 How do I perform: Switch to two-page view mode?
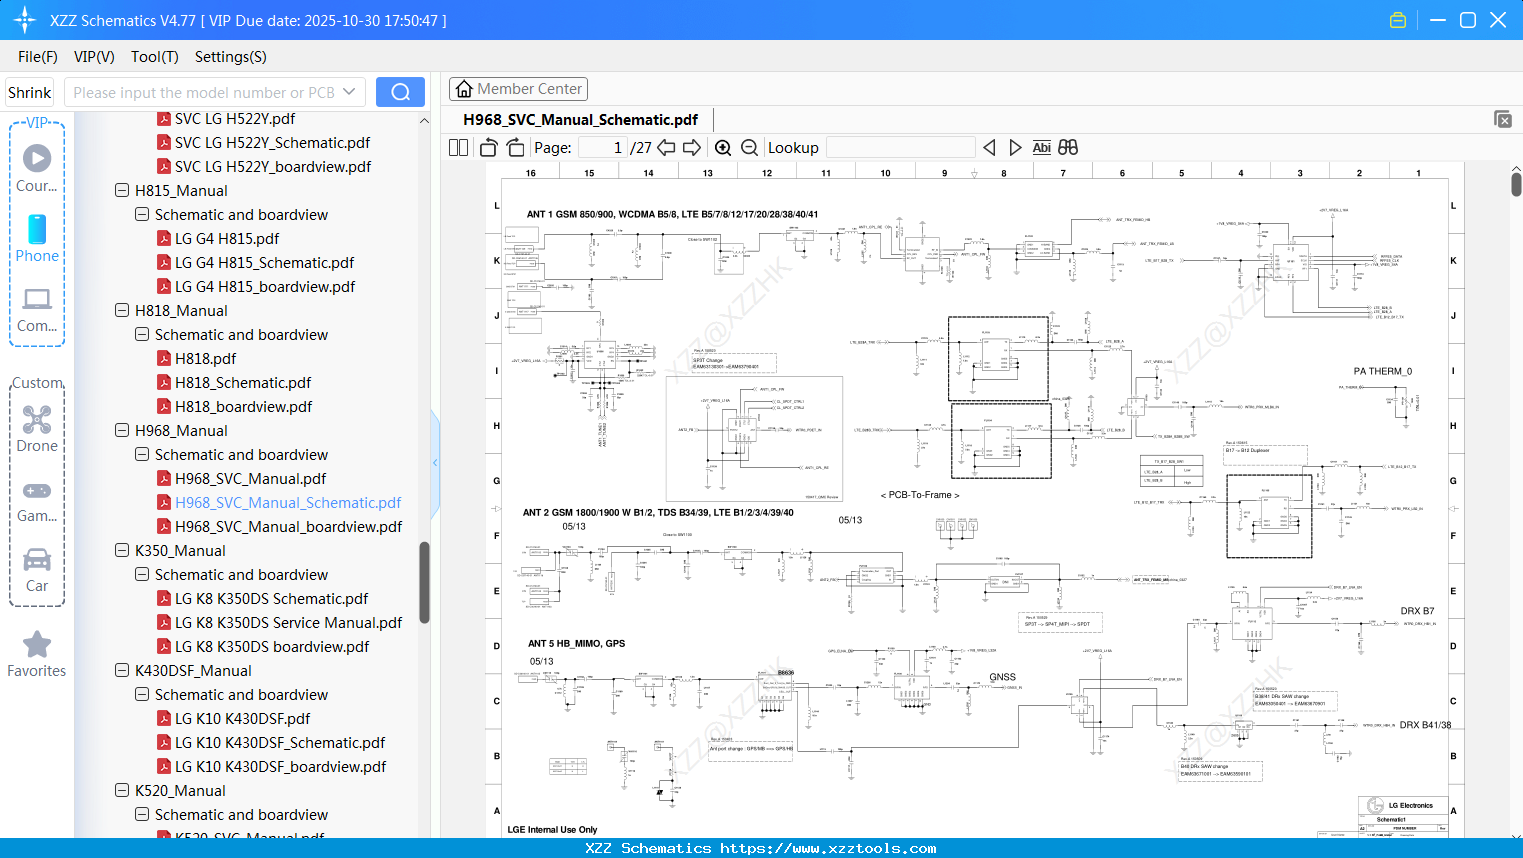tap(457, 147)
